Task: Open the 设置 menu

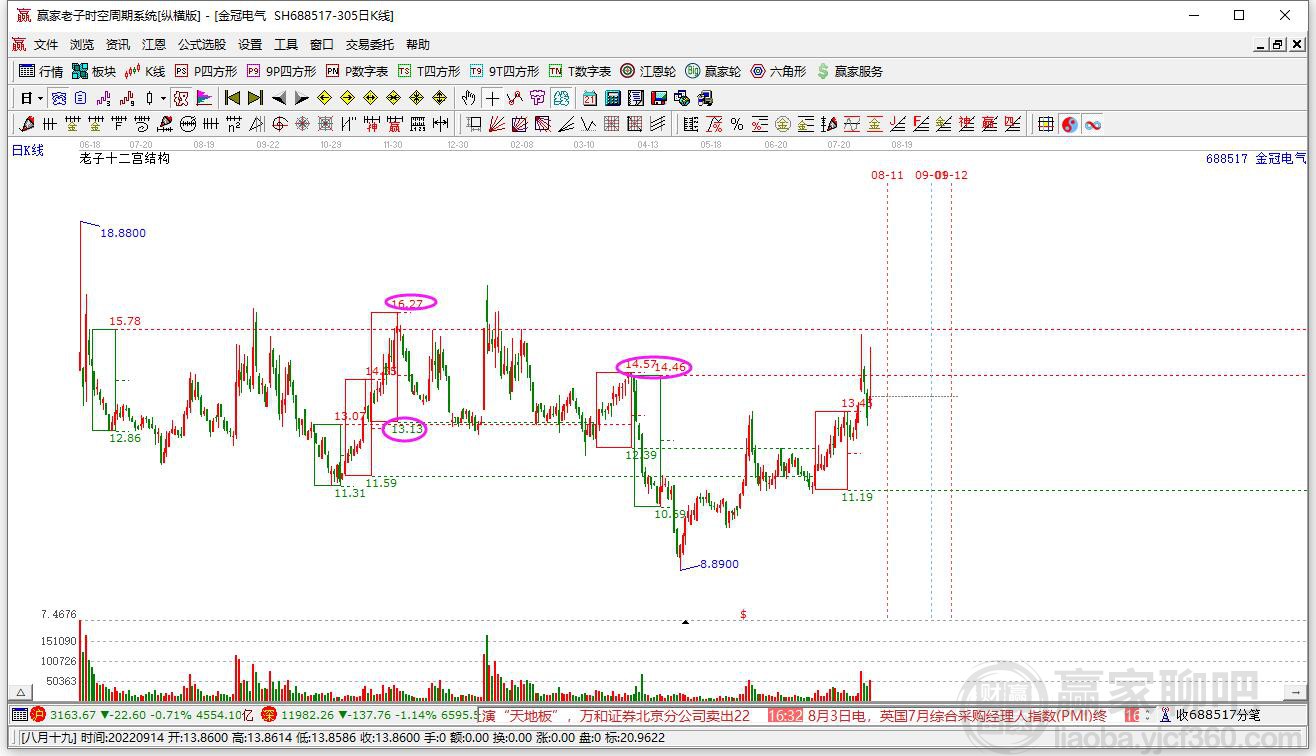Action: click(250, 44)
